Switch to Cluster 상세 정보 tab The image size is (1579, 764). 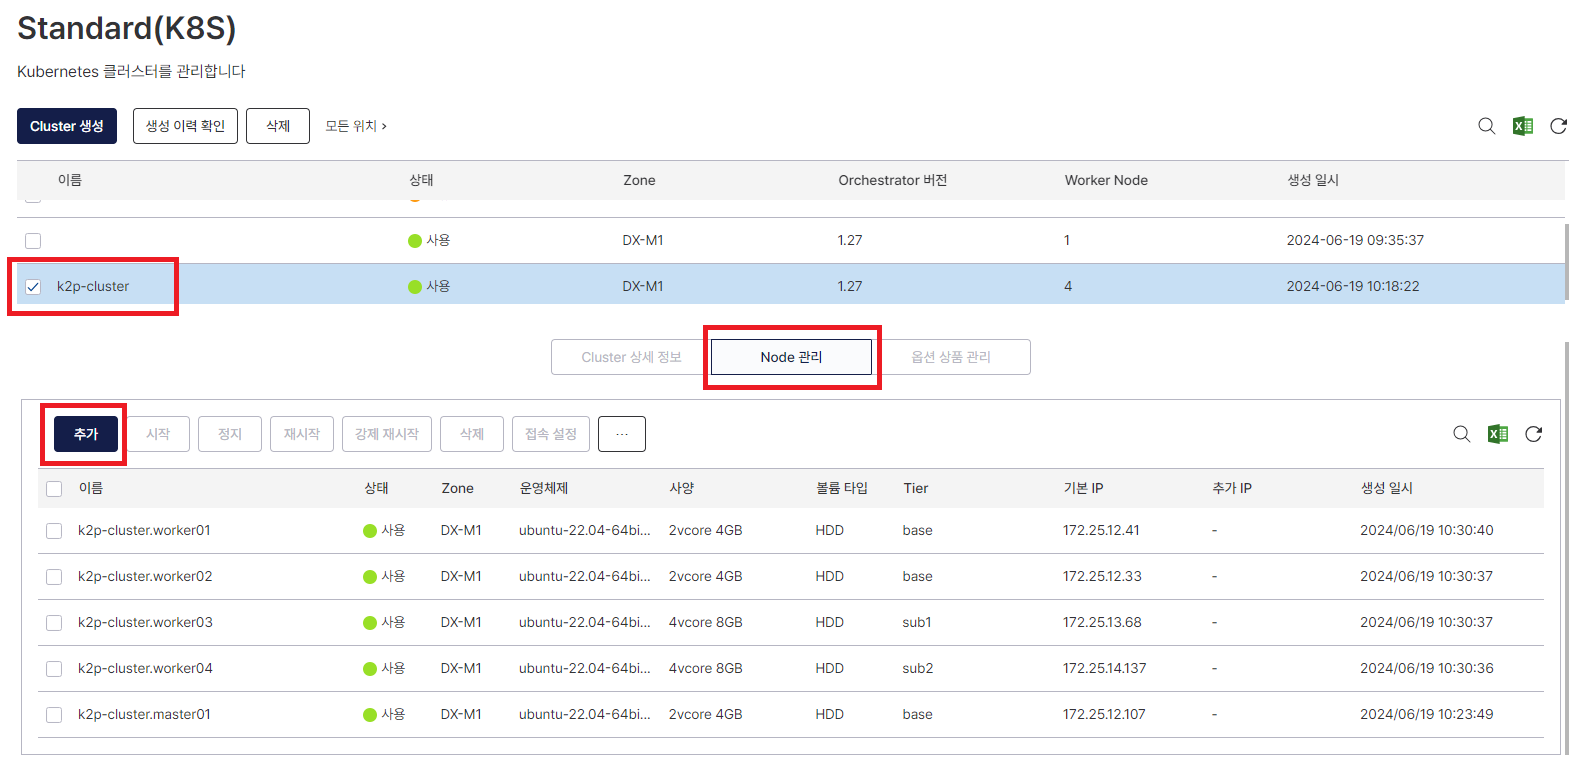click(x=631, y=357)
